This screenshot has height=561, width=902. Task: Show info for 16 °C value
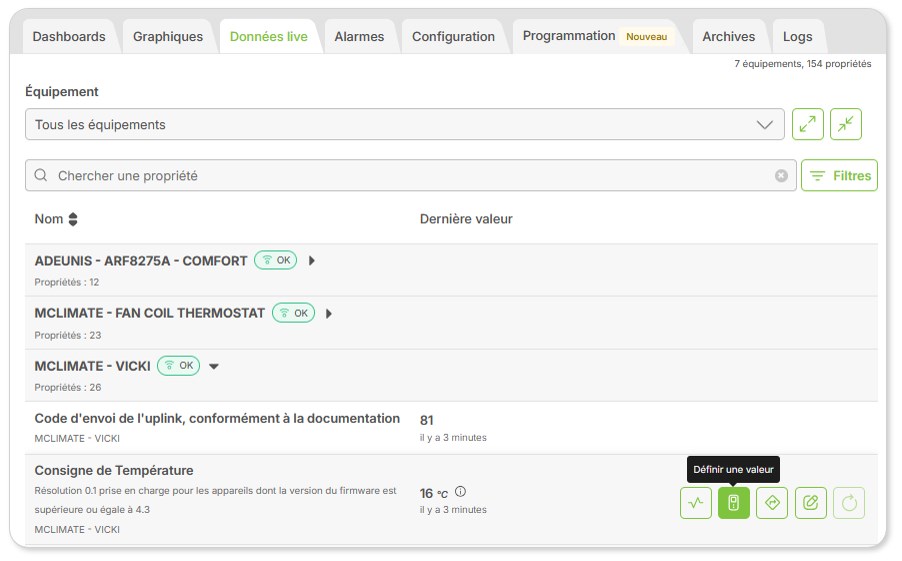click(460, 491)
